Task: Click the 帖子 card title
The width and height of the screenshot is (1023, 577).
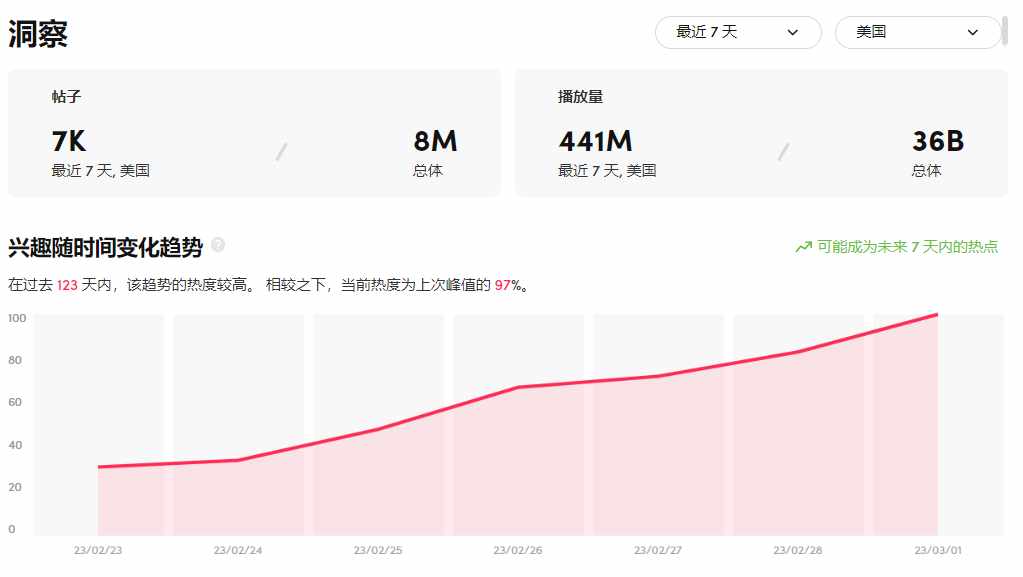Action: pos(67,97)
